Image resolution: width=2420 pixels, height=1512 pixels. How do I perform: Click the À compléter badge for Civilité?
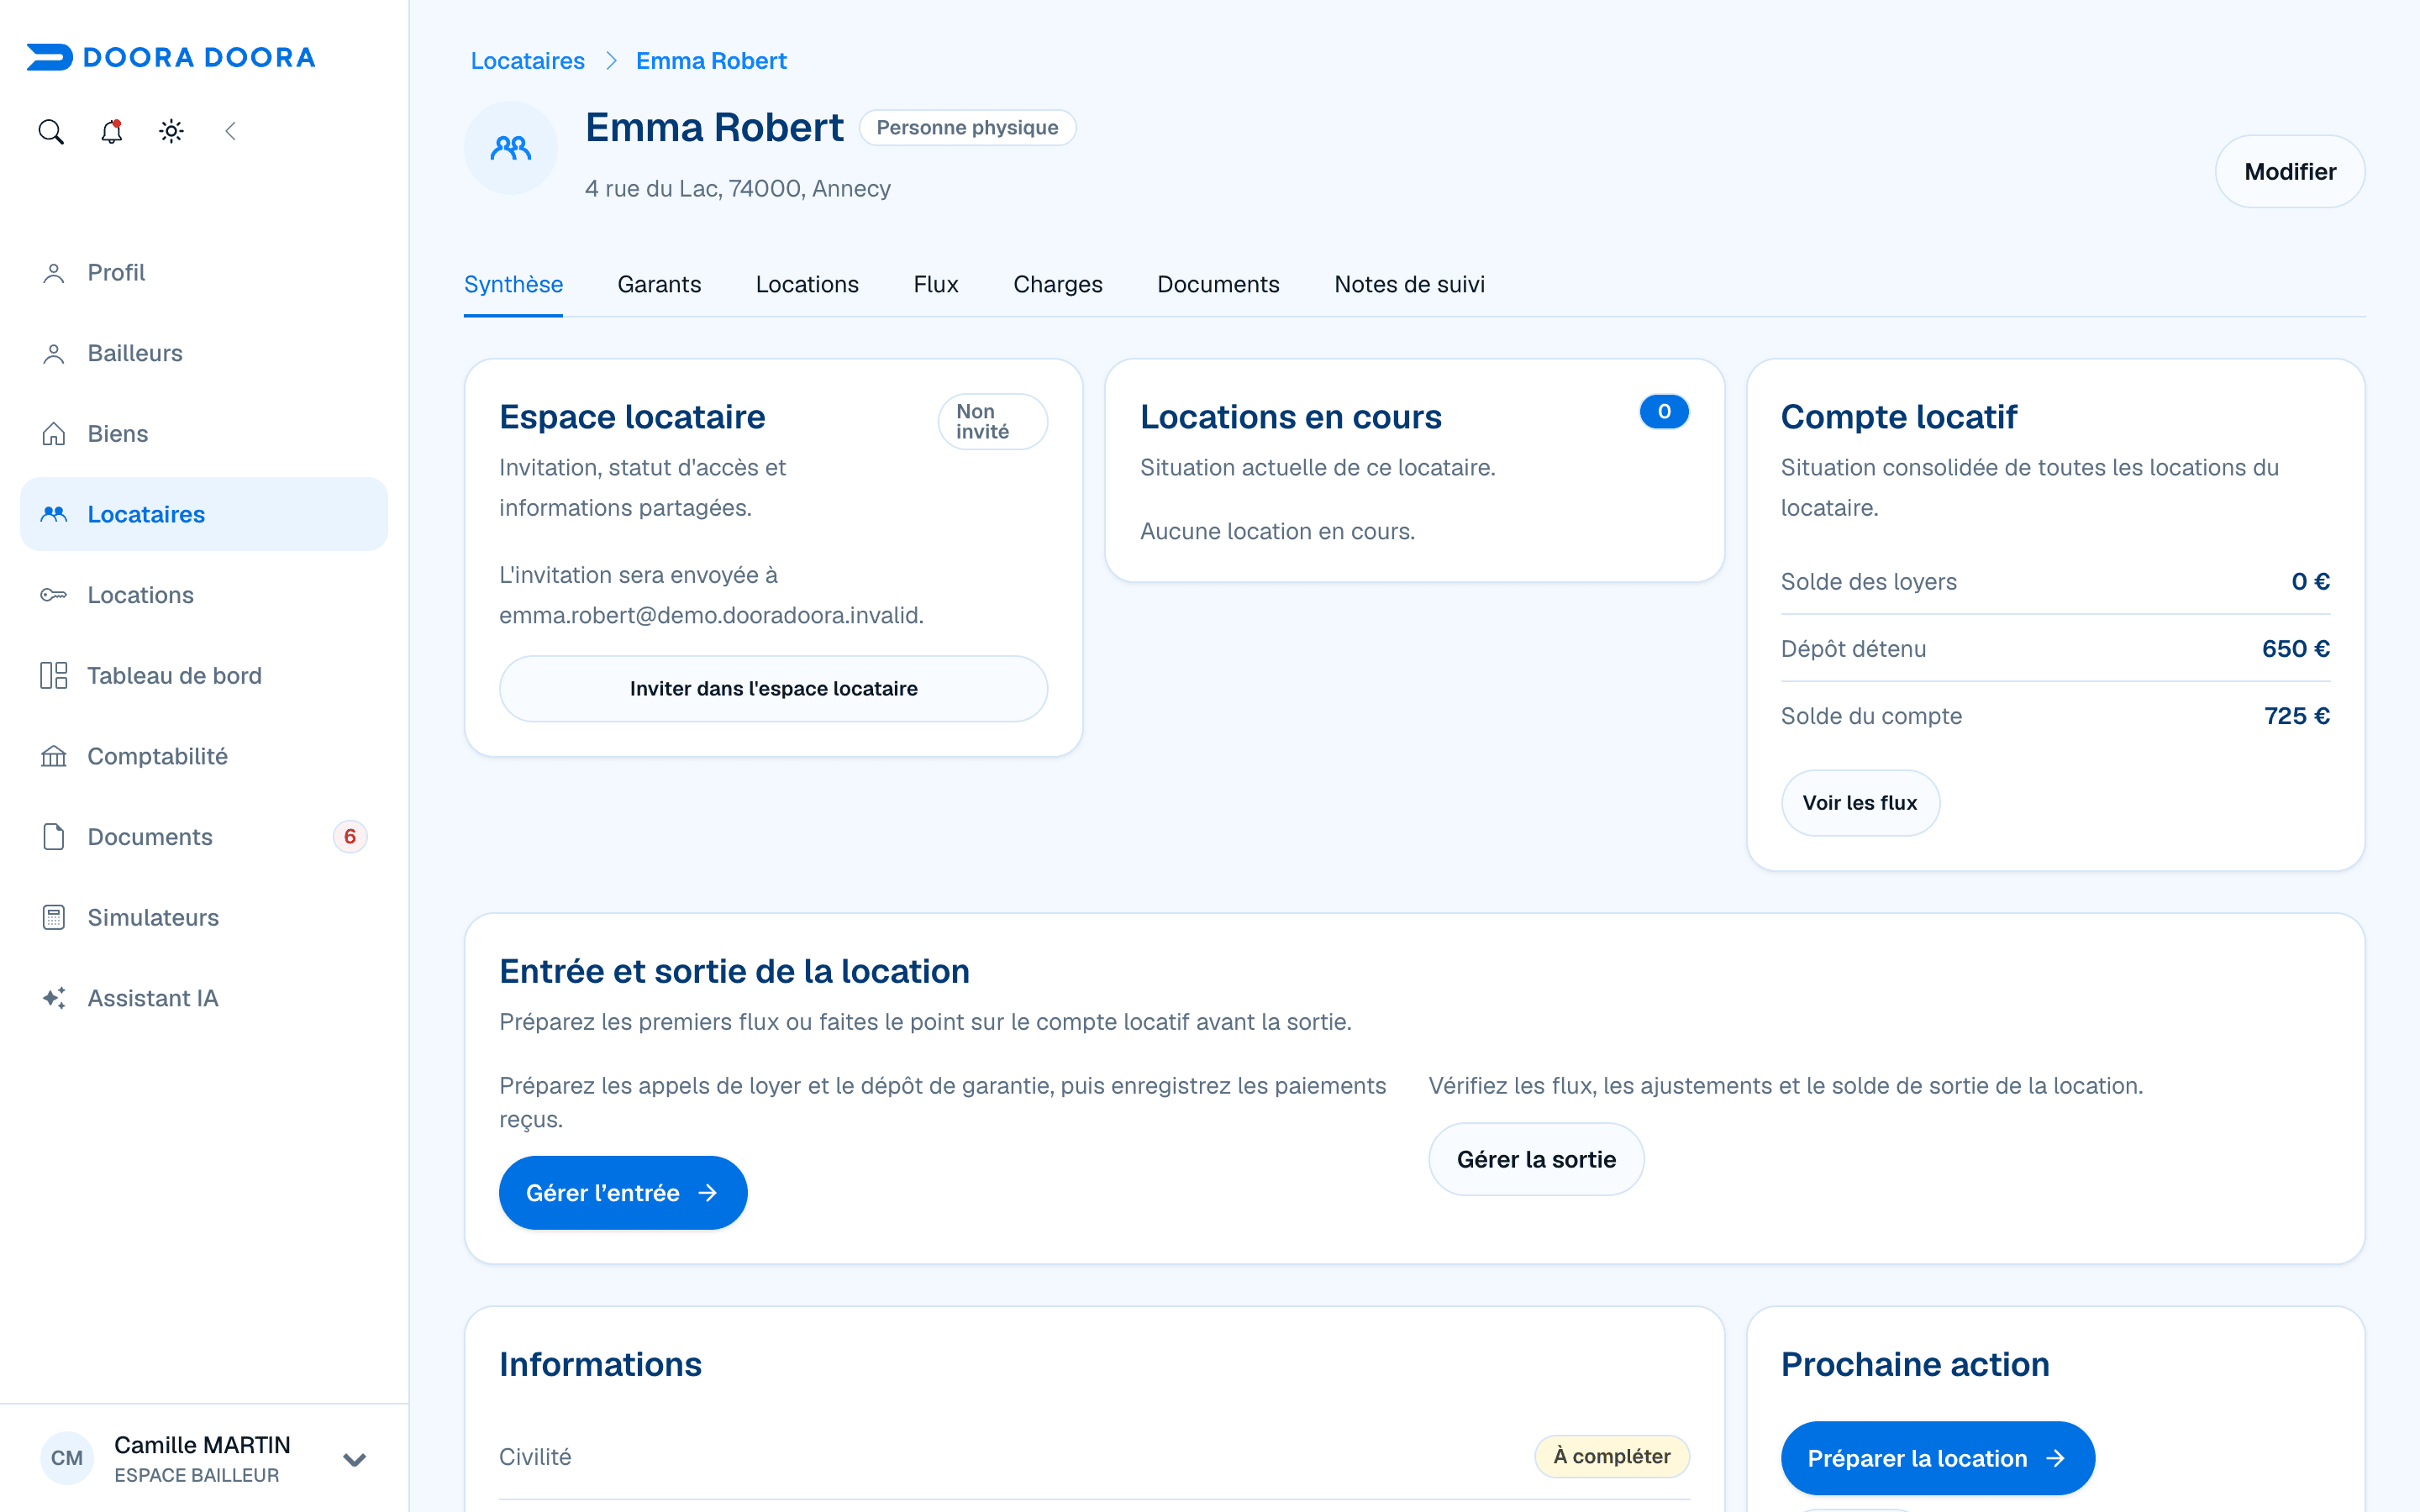(x=1611, y=1456)
